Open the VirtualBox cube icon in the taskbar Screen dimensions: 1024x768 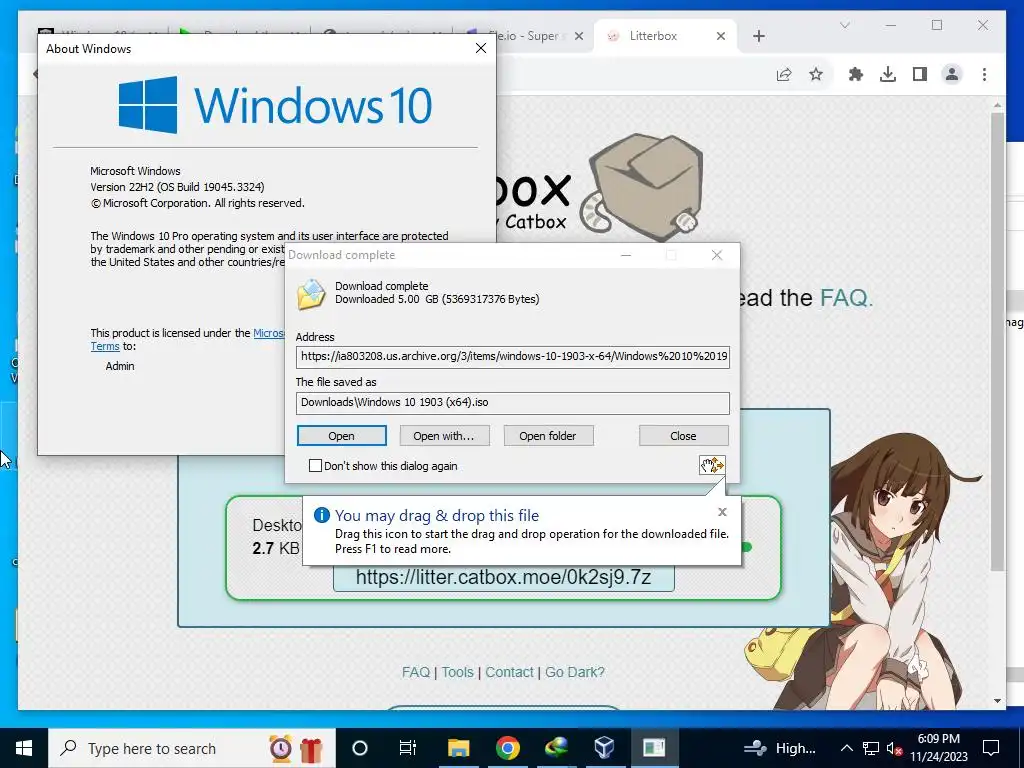point(605,748)
